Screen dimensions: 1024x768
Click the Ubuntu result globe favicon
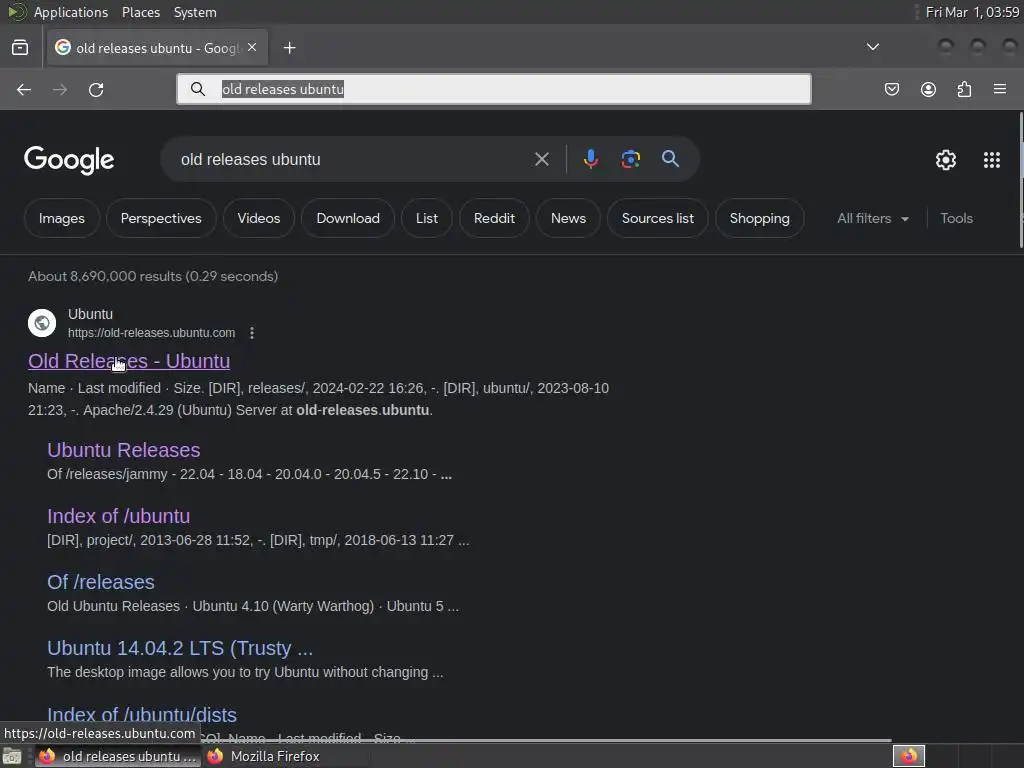point(42,323)
